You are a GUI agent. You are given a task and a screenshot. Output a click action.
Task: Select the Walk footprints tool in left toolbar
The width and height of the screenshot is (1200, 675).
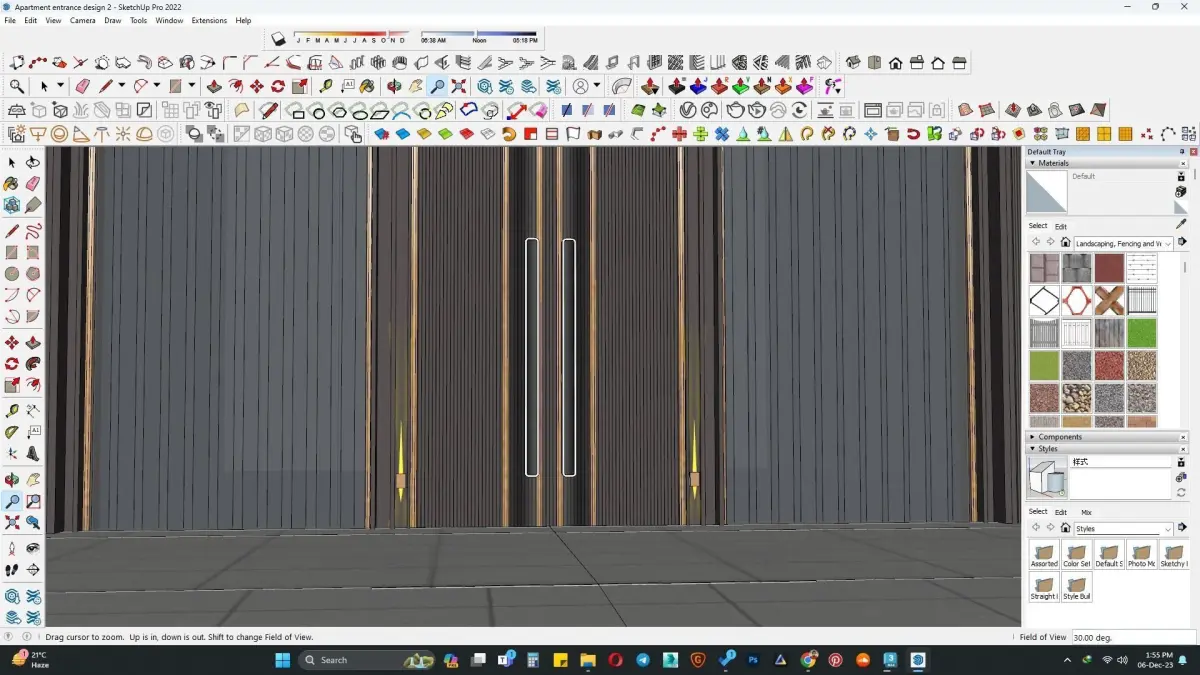click(12, 570)
